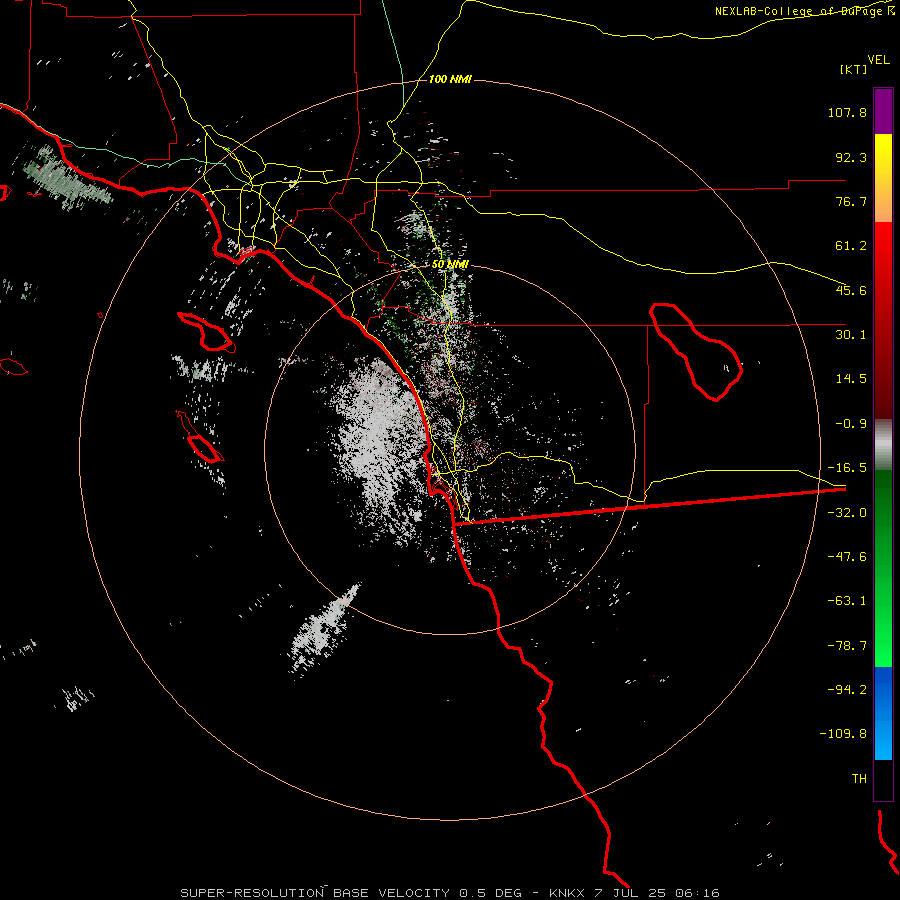900x900 pixels.
Task: Click the -63.1 velocity scale value
Action: pyautogui.click(x=847, y=601)
